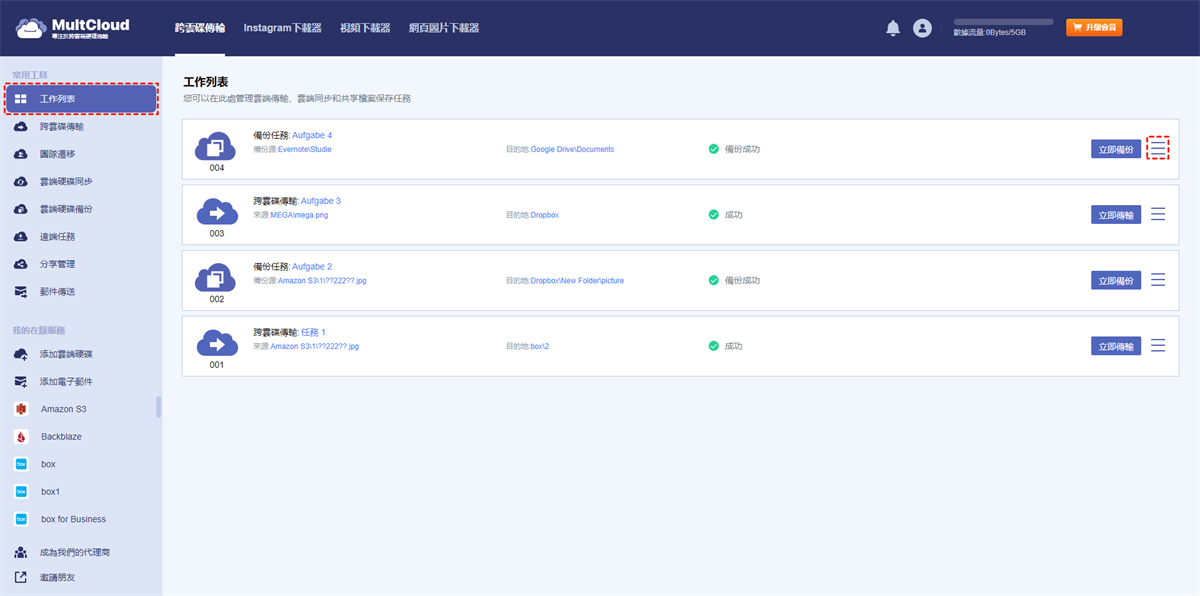Click the 雲端硬碟備份 sidebar icon
The width and height of the screenshot is (1200, 596).
pyautogui.click(x=21, y=209)
